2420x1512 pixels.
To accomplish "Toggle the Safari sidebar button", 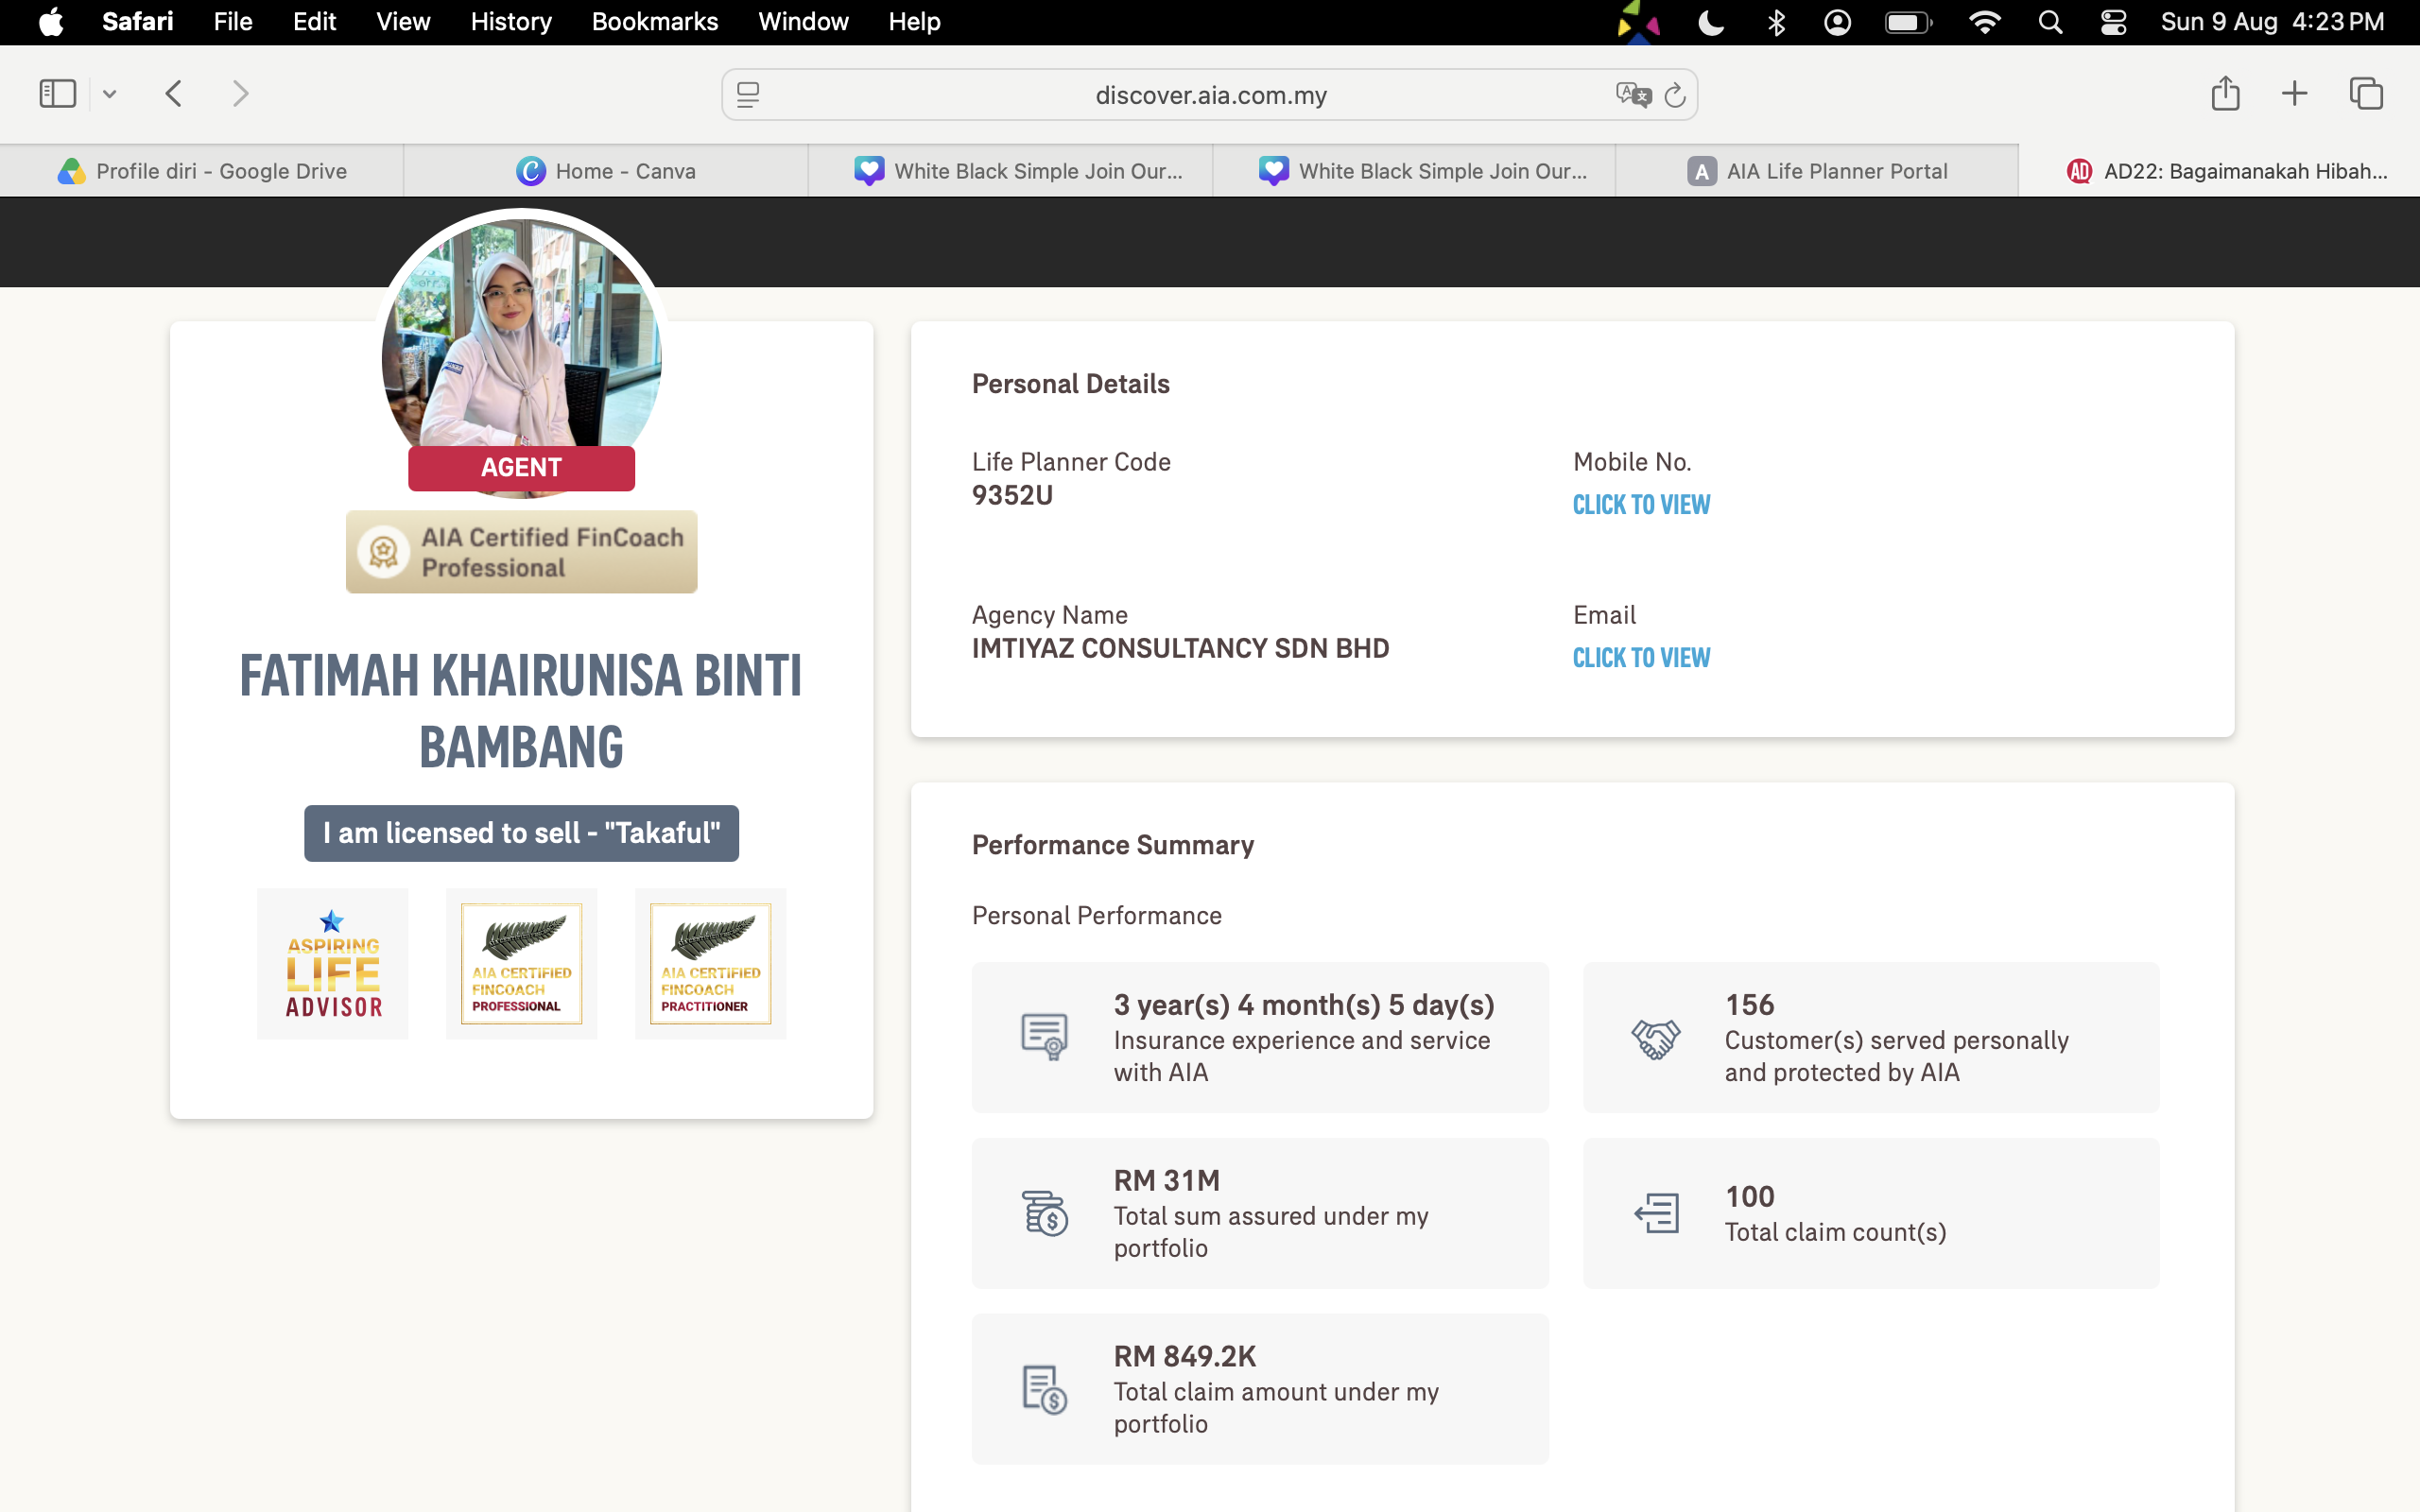I will [57, 94].
